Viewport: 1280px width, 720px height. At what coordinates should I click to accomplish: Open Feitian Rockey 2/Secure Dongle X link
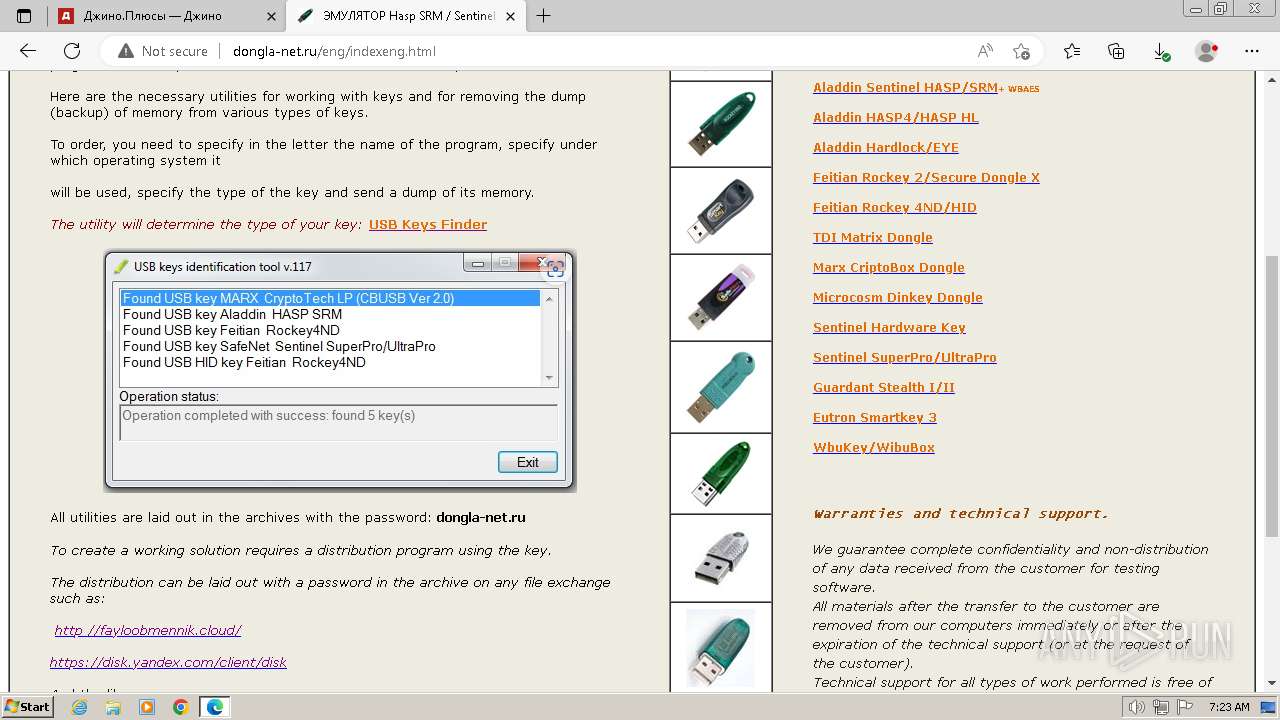[926, 178]
